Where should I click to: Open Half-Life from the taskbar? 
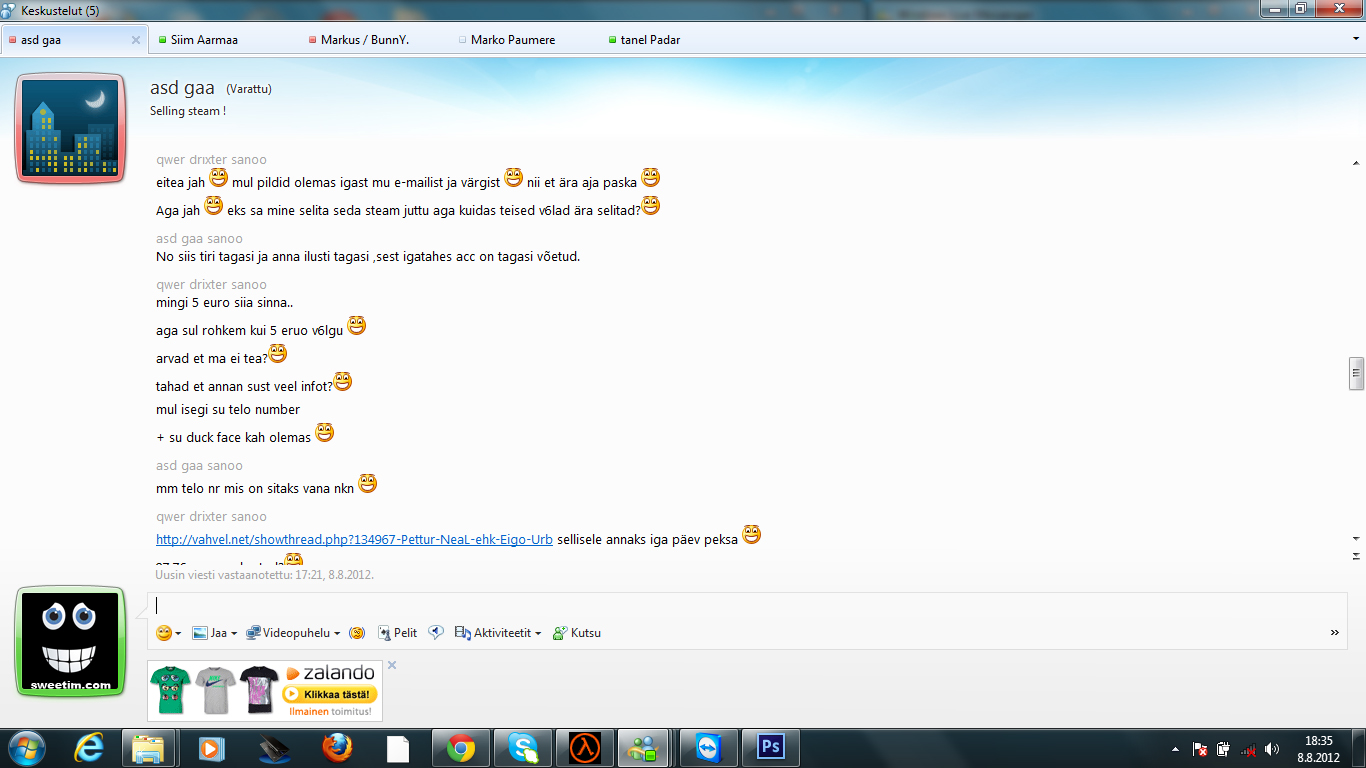585,748
